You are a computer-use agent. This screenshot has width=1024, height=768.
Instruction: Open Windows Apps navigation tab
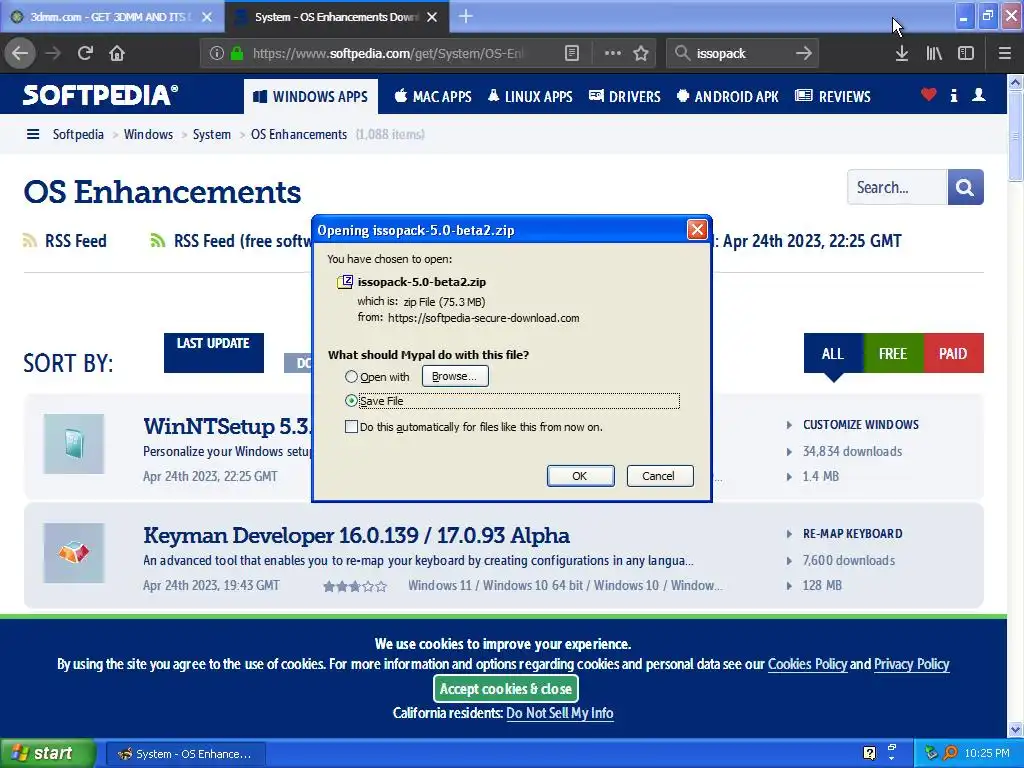click(x=311, y=97)
